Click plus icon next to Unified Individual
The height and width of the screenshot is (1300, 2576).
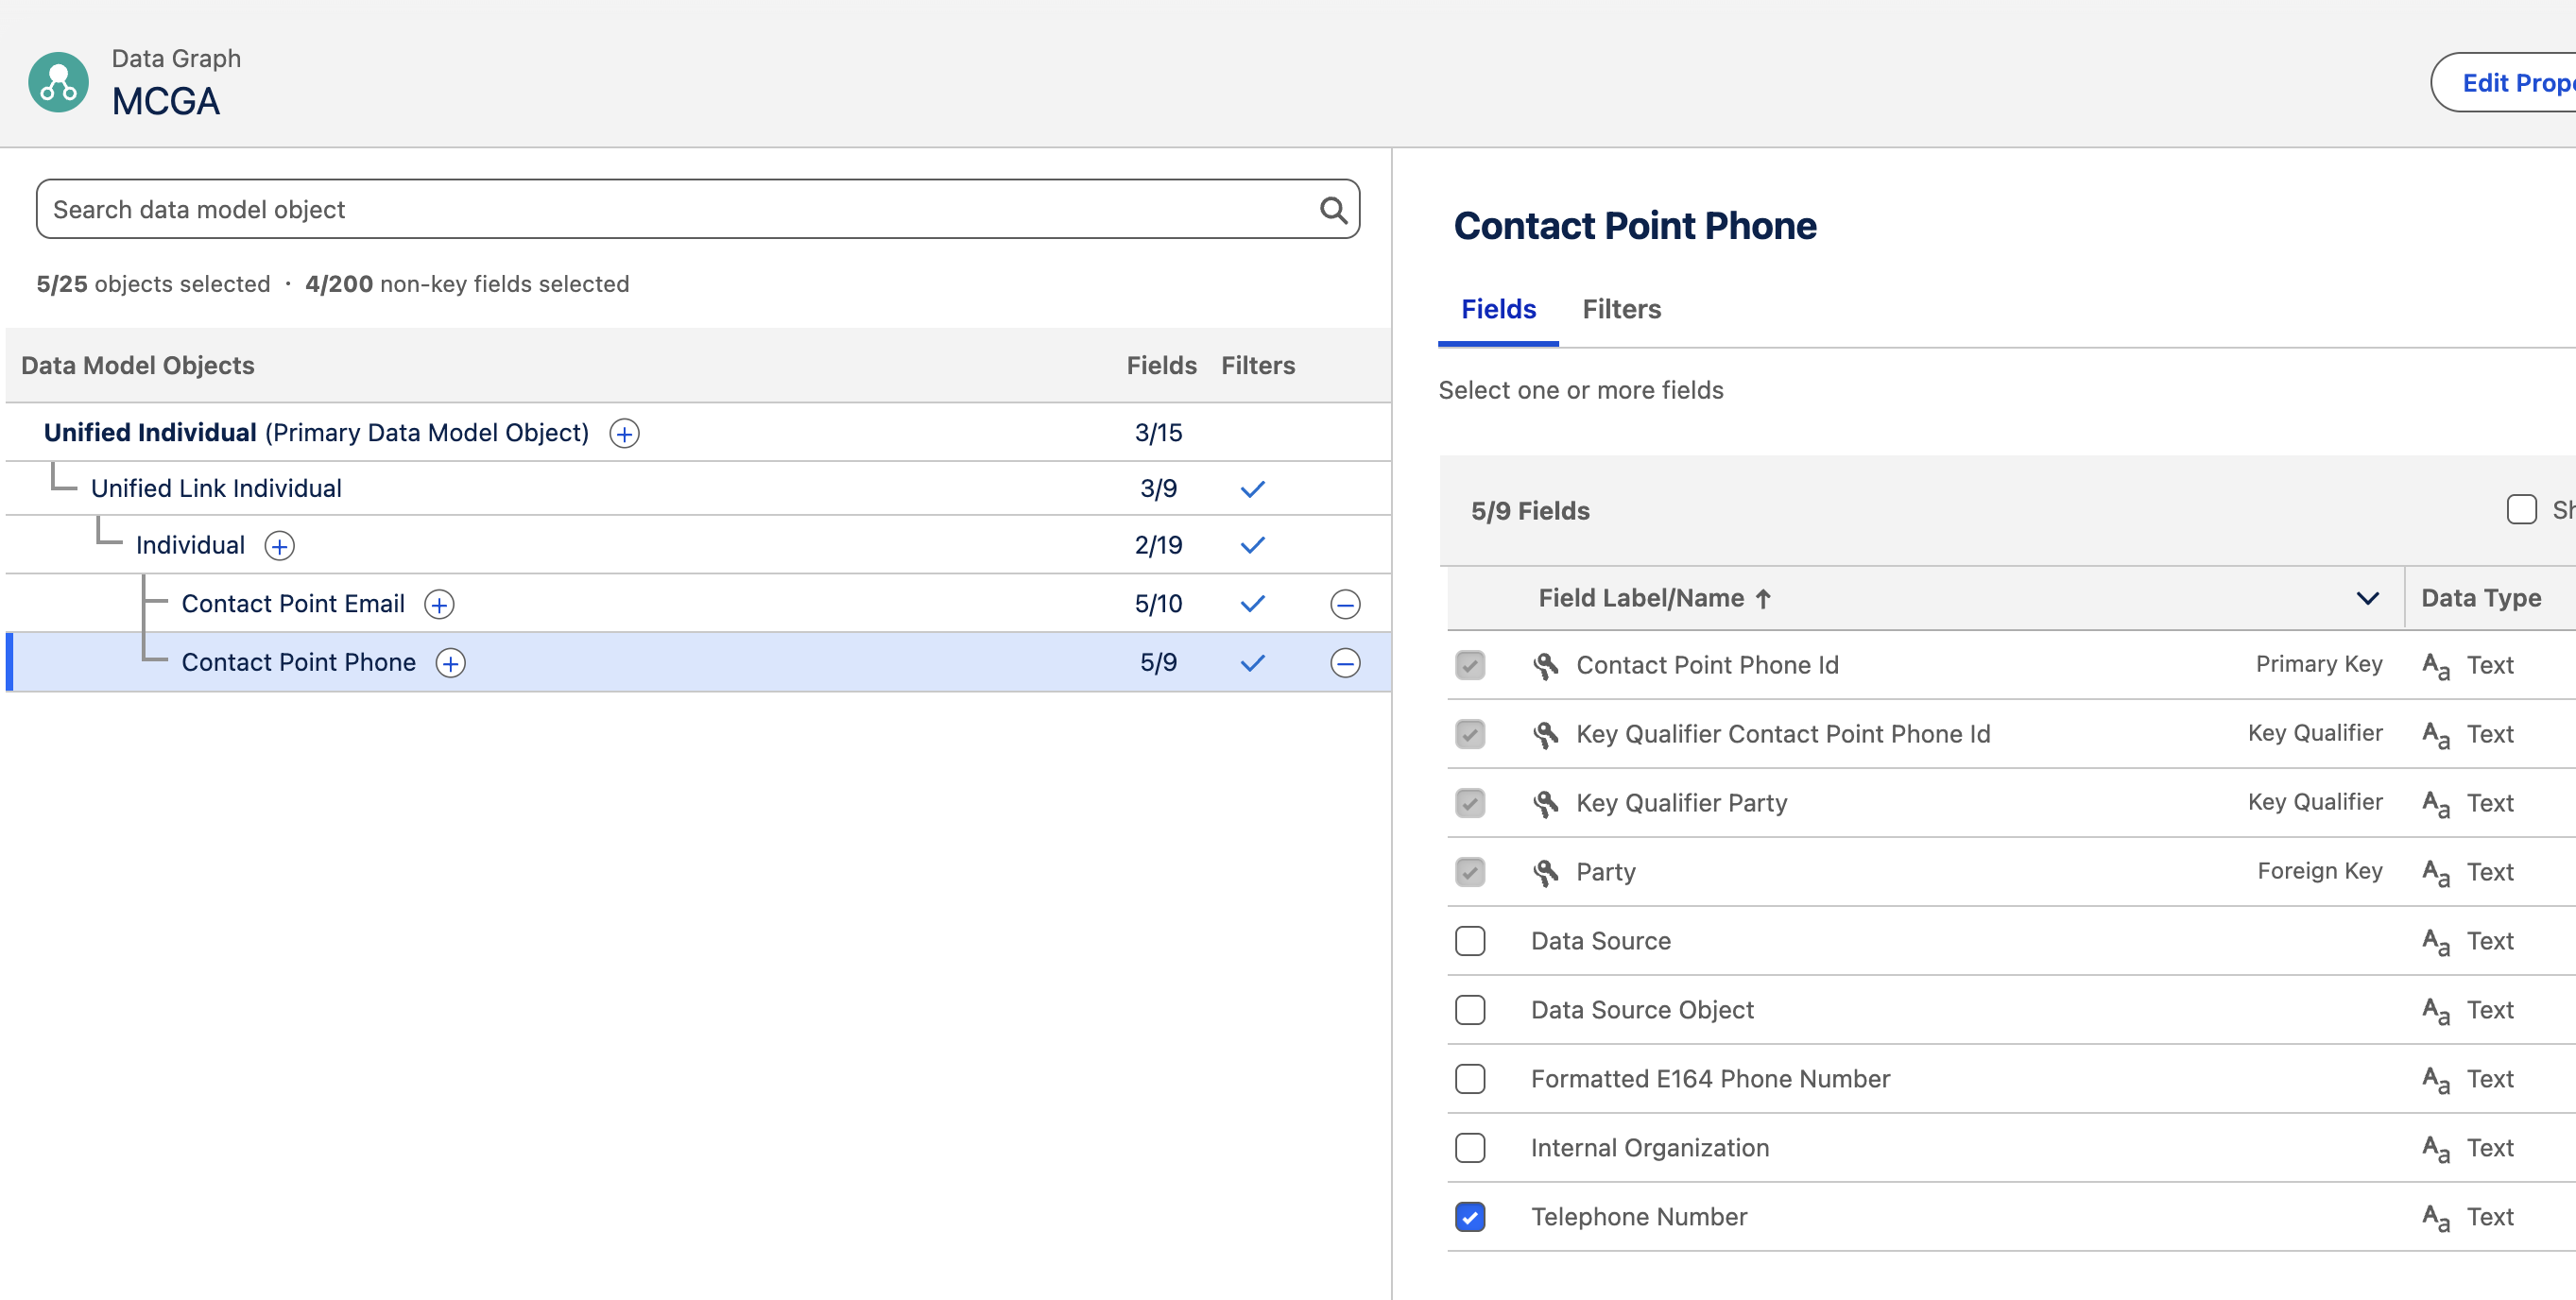click(x=623, y=433)
